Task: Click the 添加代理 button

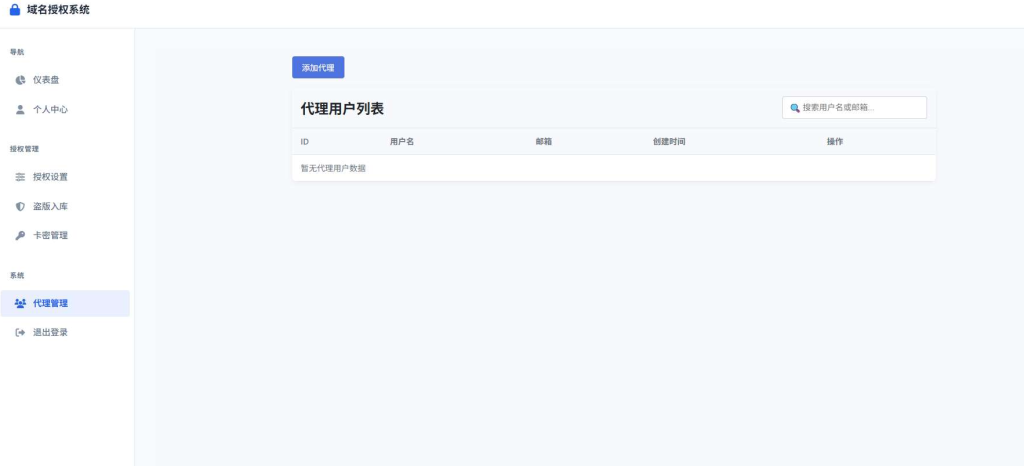Action: [318, 67]
